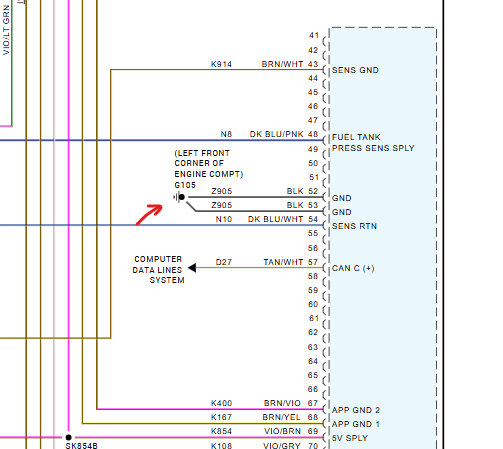Click connector pin number 43
Viewport: 503px width, 449px height.
click(313, 64)
